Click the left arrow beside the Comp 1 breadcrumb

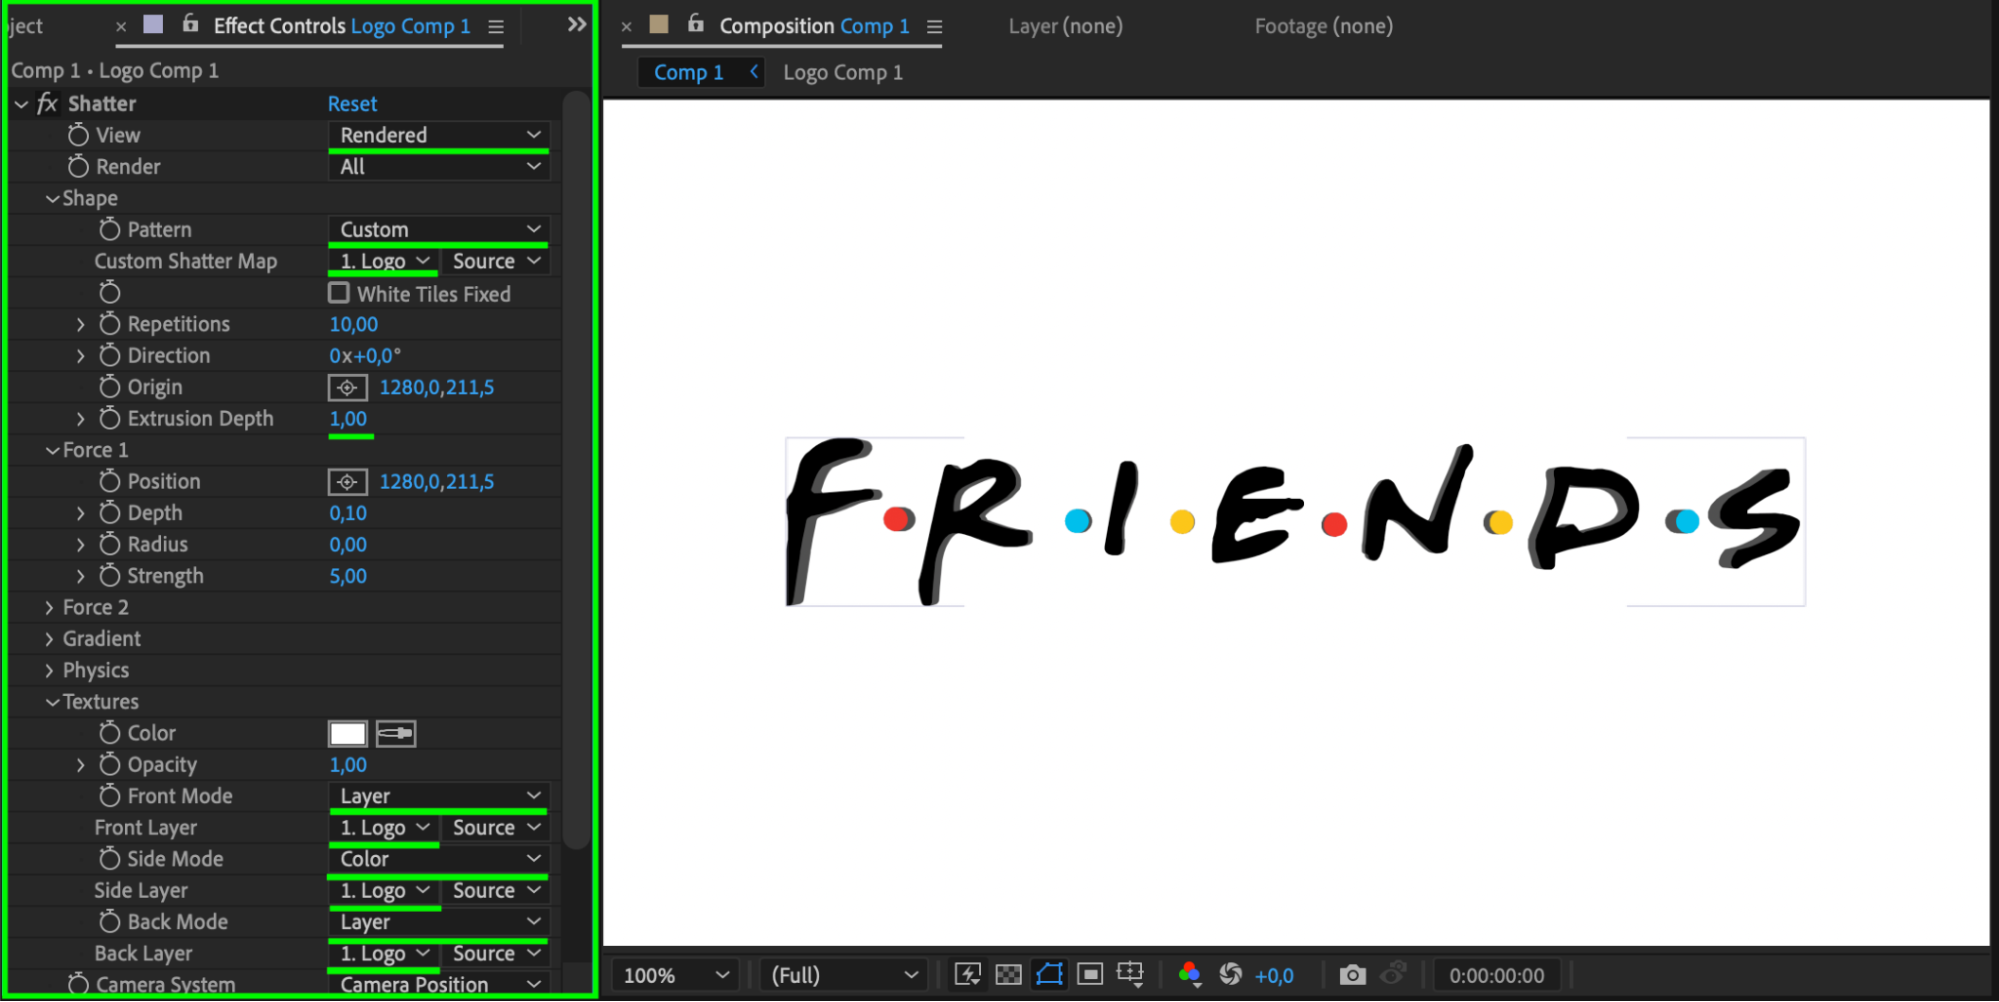(x=754, y=72)
